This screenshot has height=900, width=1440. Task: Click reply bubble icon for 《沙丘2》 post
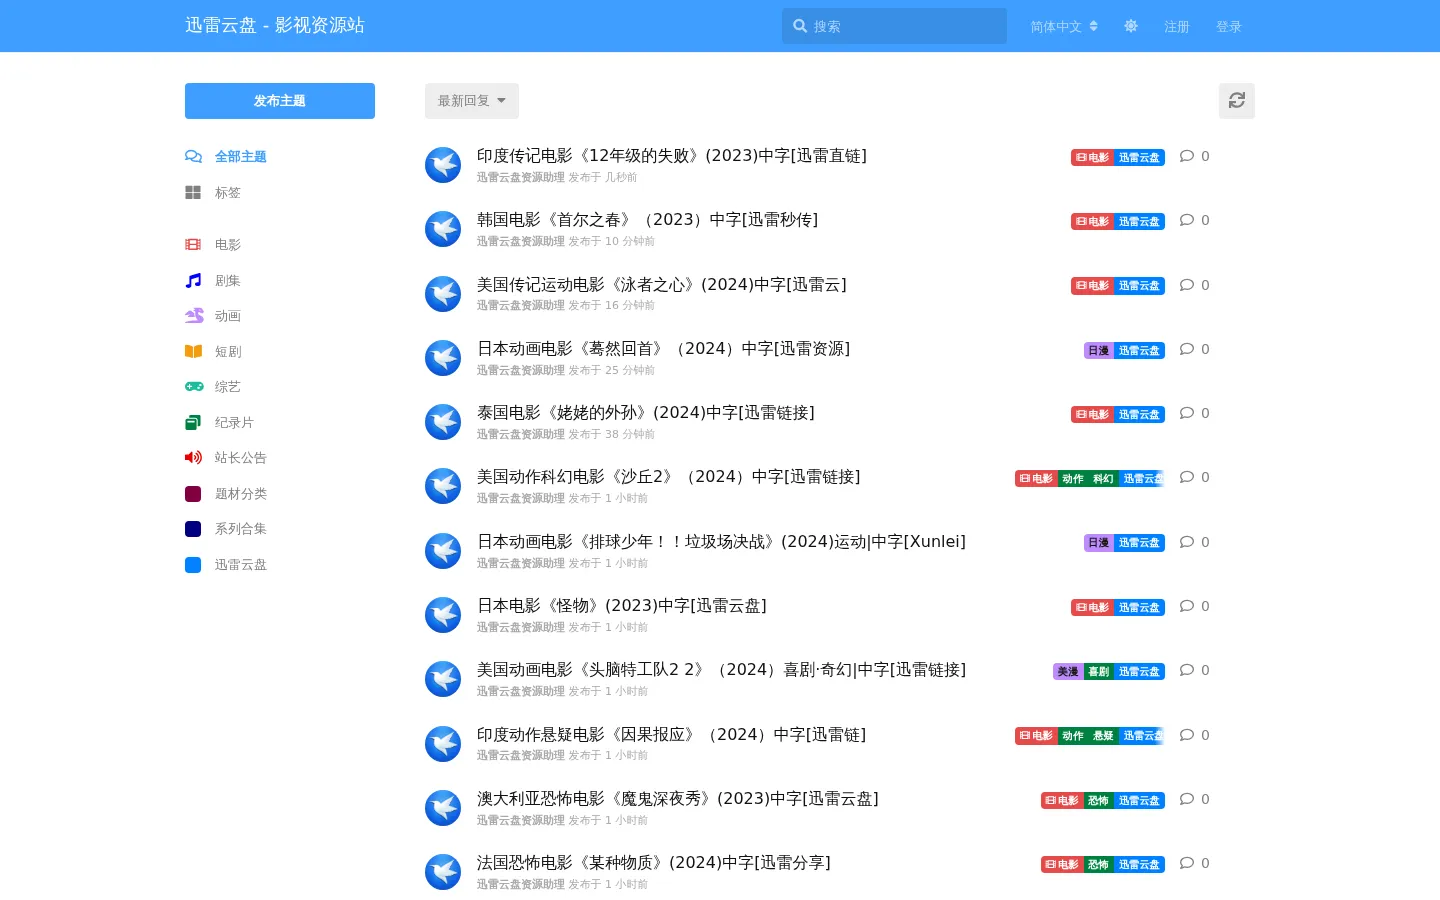[1187, 477]
